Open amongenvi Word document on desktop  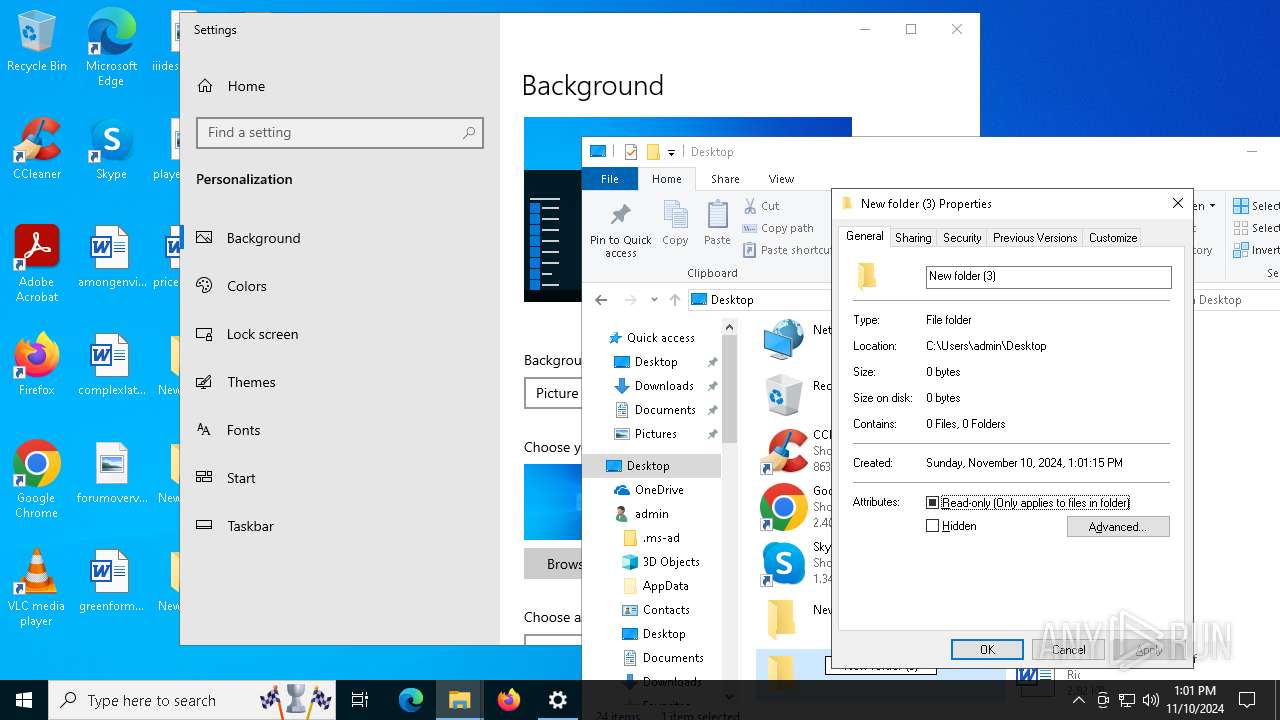(111, 257)
